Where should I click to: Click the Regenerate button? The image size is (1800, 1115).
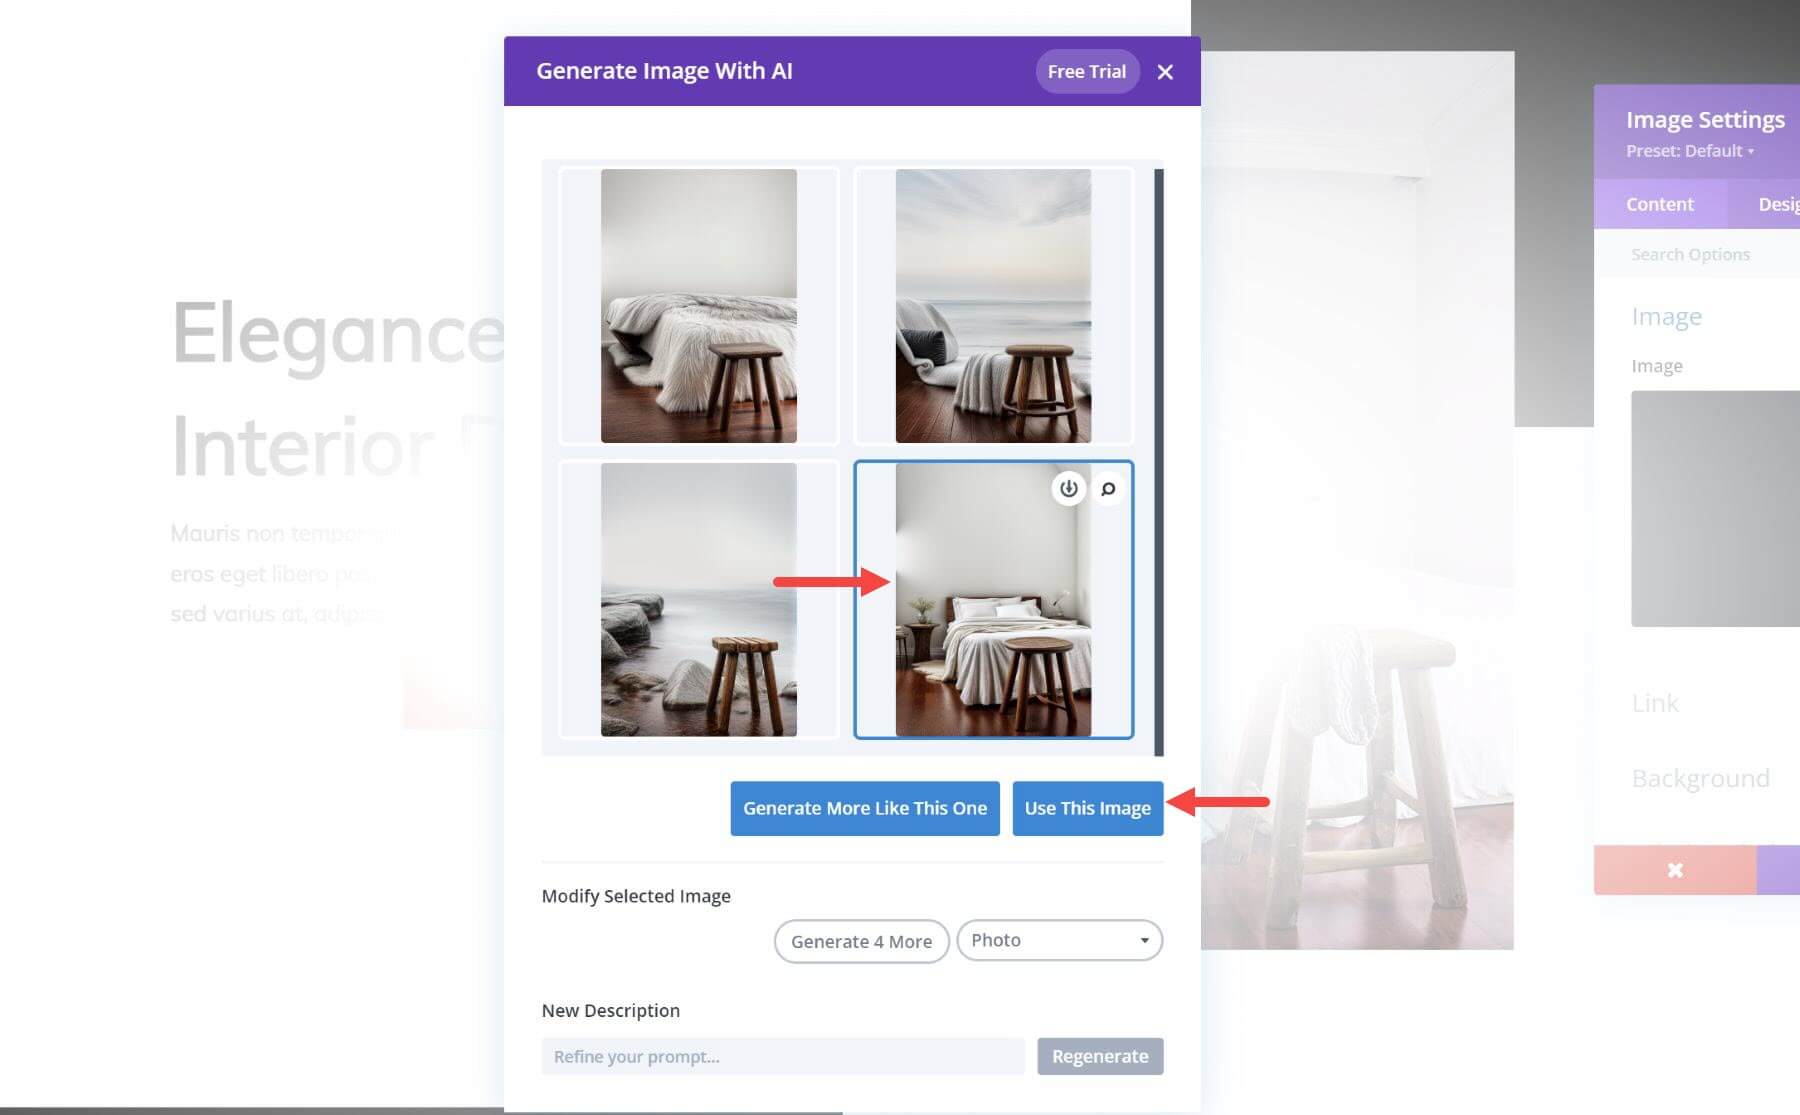tap(1100, 1056)
